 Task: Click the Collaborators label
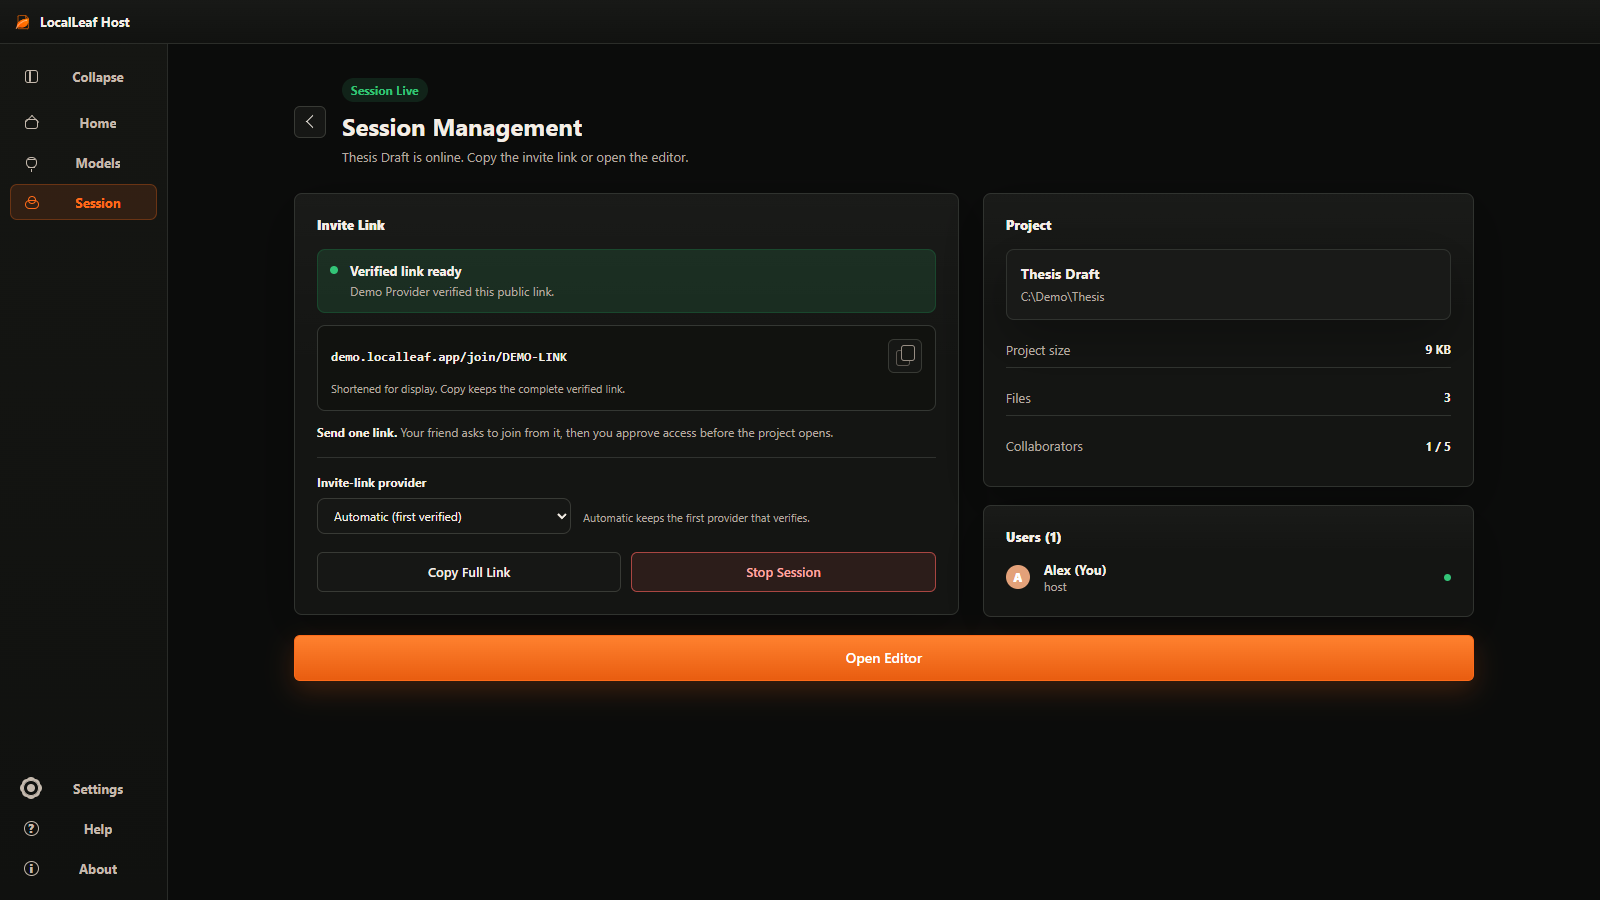(1044, 447)
